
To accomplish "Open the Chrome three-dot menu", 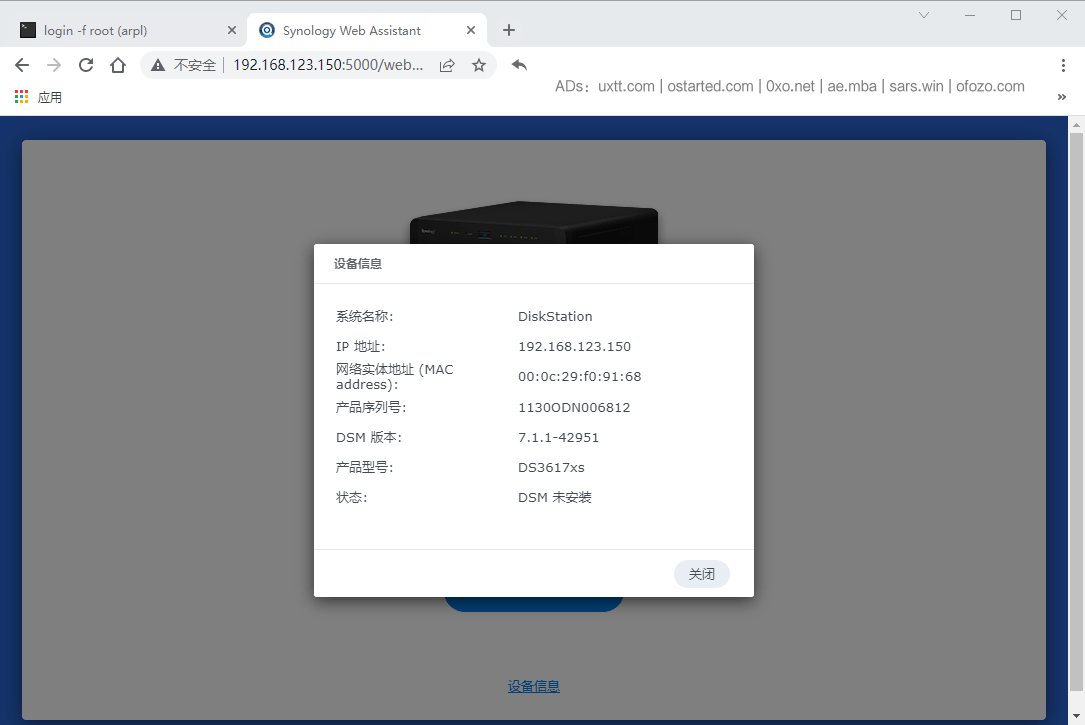I will point(1063,65).
